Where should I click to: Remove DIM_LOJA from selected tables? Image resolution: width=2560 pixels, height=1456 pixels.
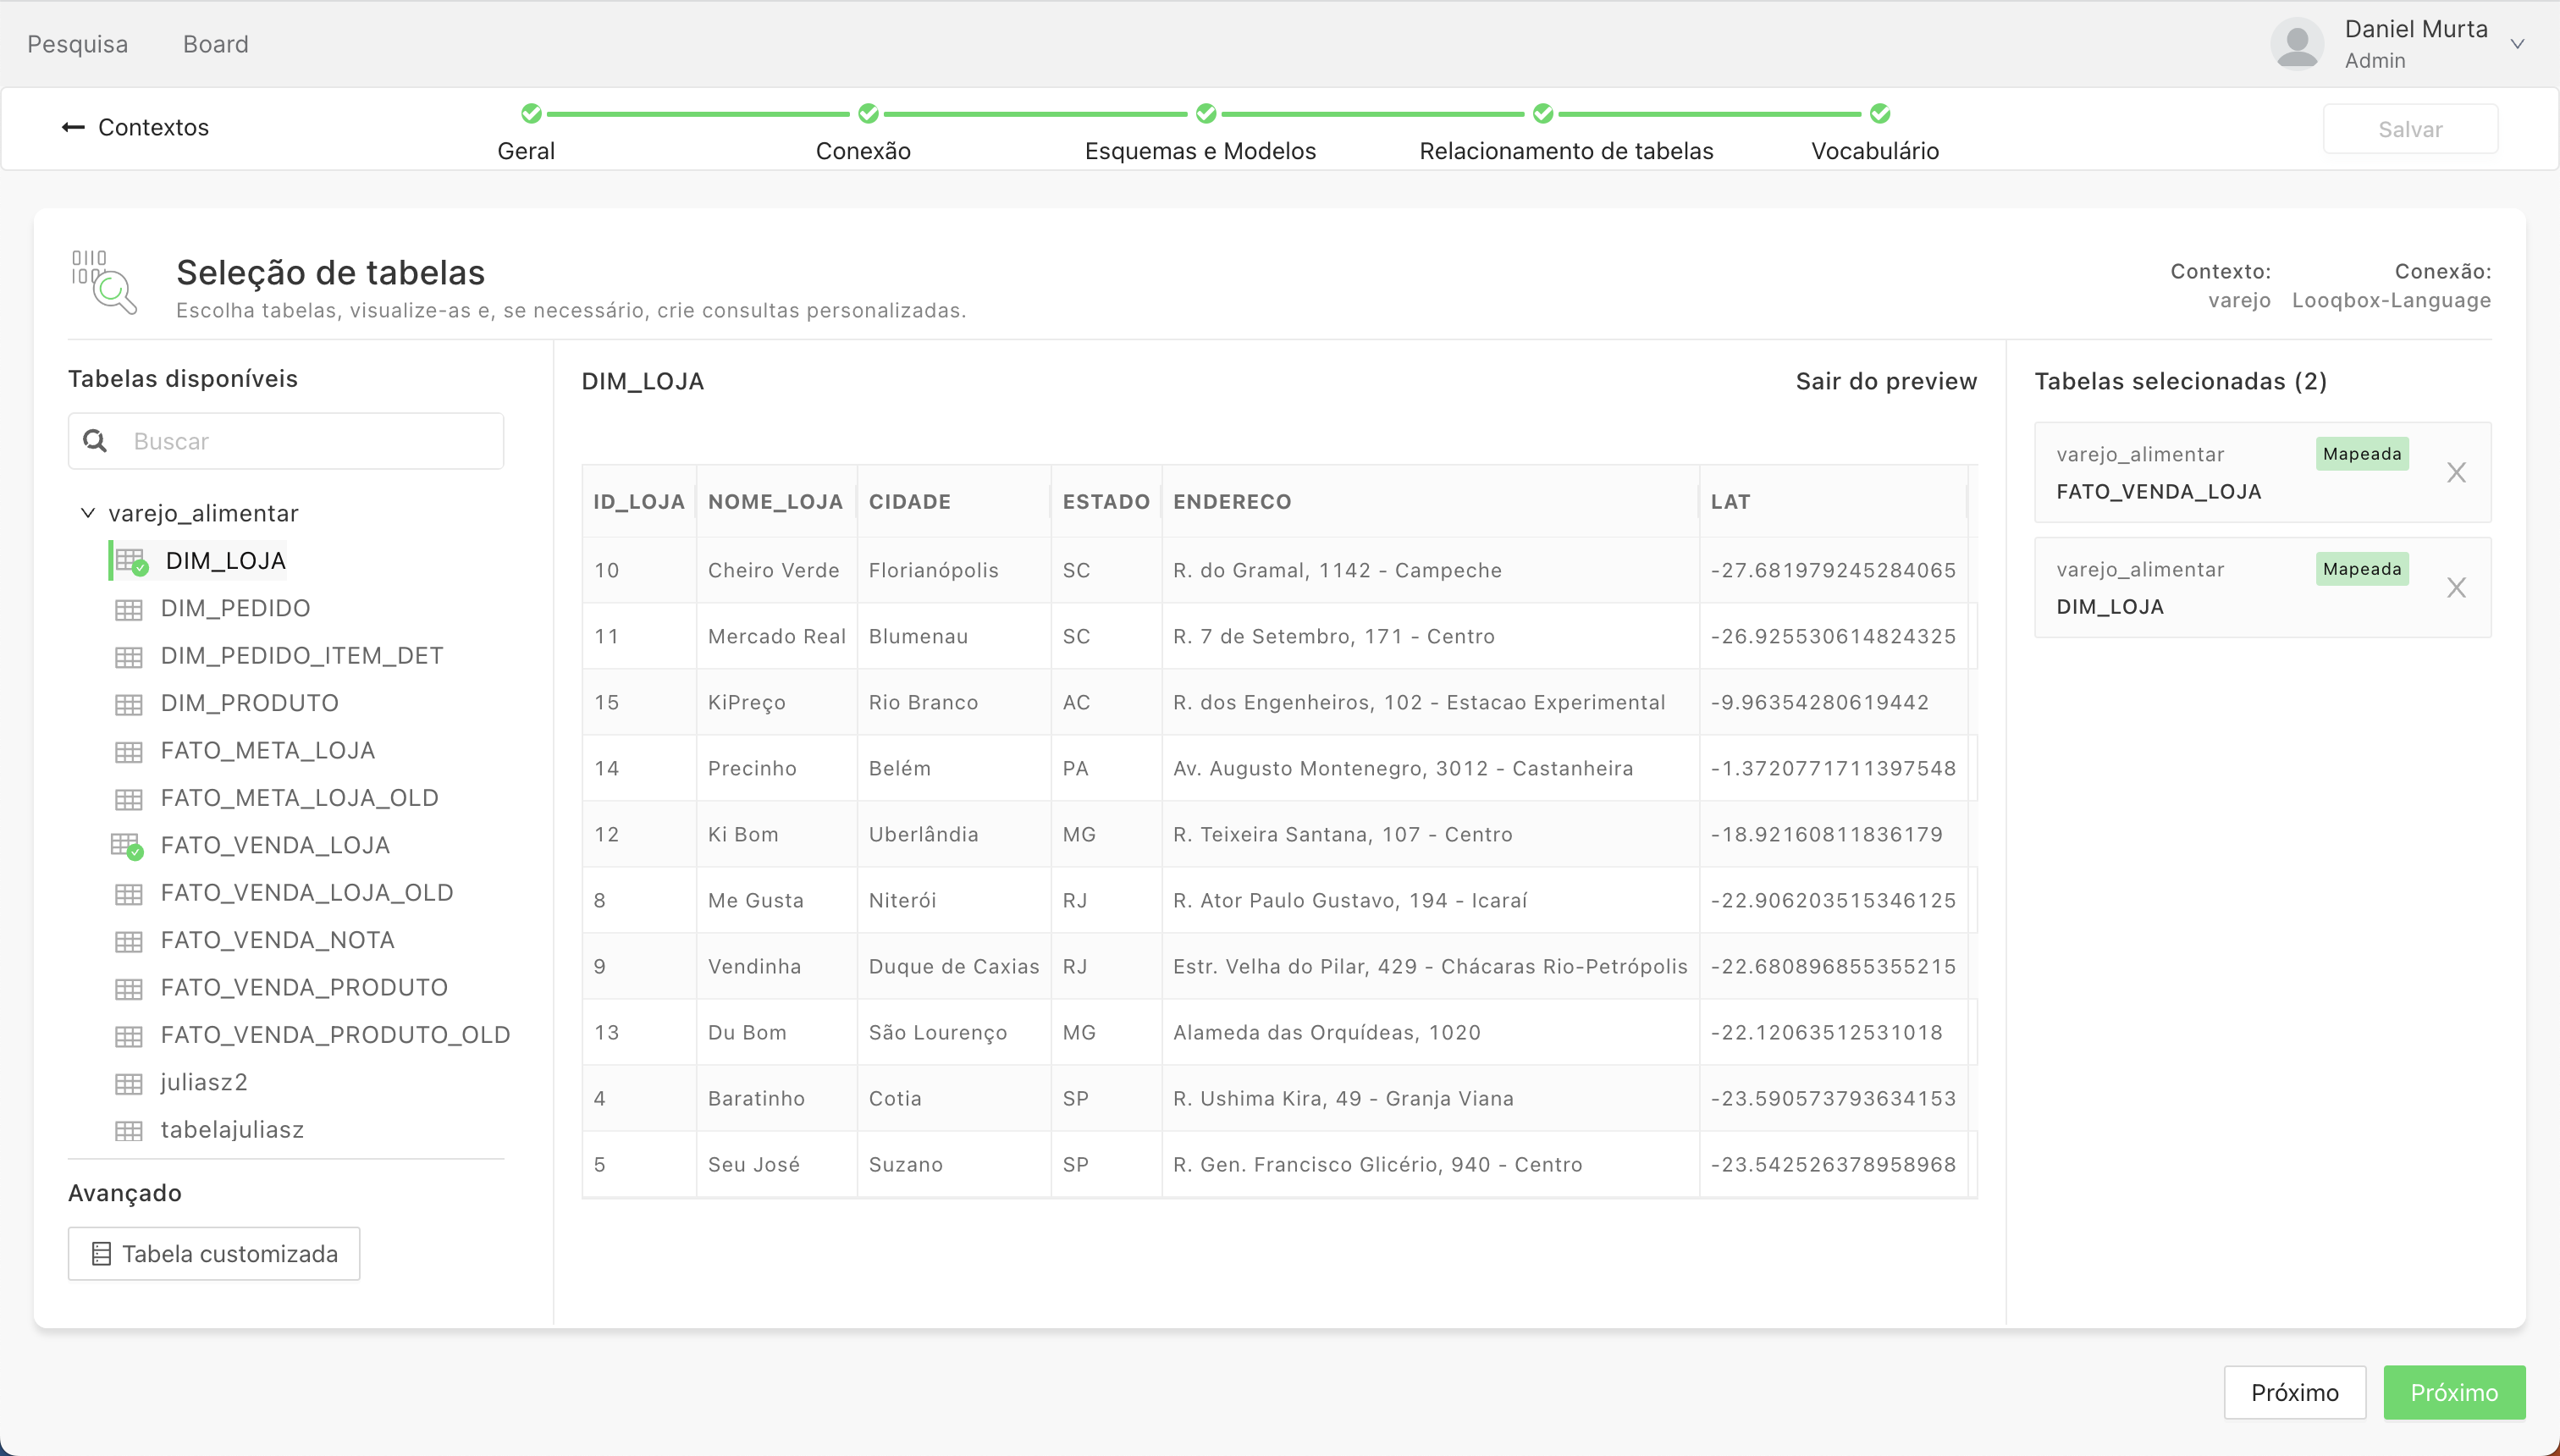2456,588
